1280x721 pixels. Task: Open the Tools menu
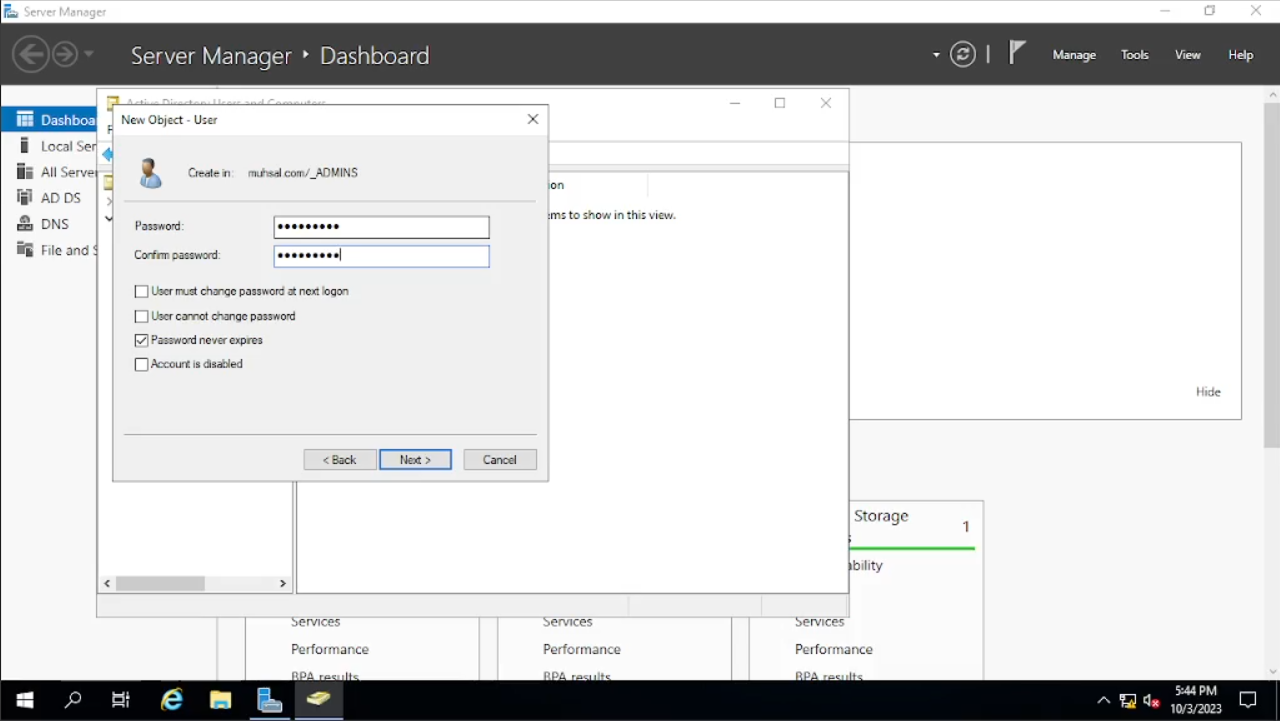pyautogui.click(x=1134, y=55)
